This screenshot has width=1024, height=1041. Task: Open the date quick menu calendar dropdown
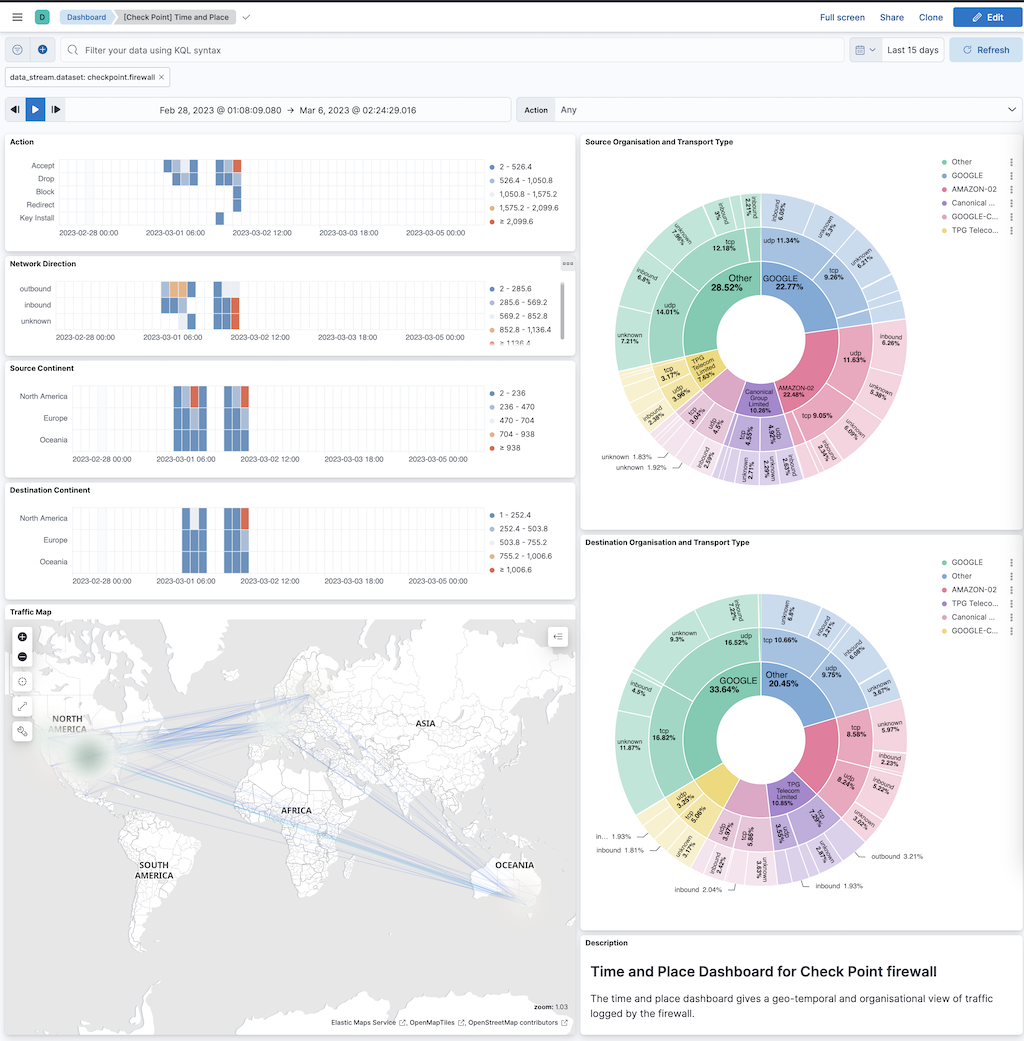point(865,50)
